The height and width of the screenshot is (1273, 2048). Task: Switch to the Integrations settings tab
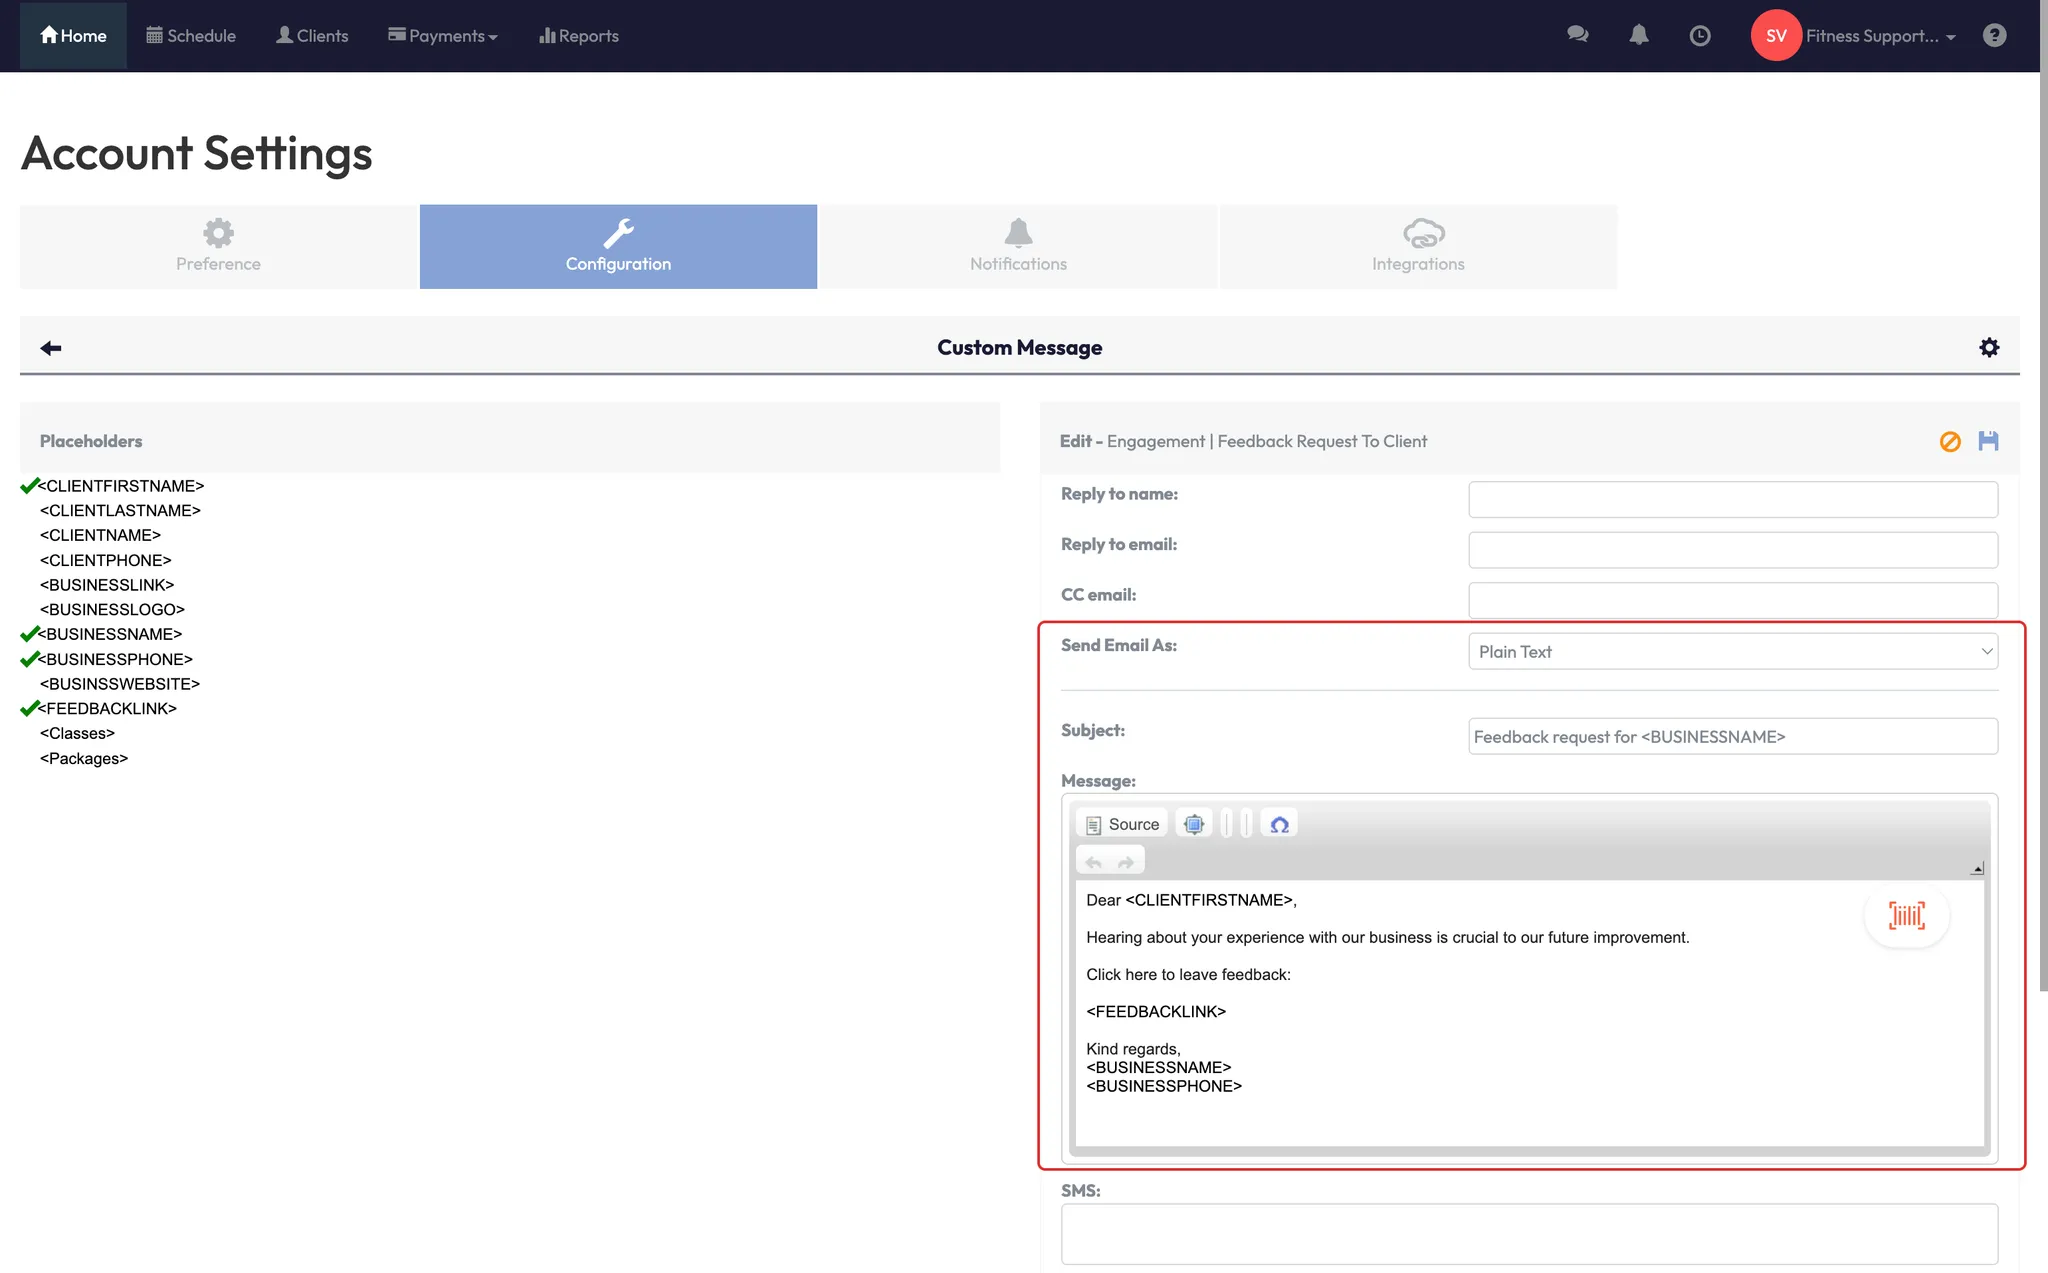pyautogui.click(x=1418, y=247)
